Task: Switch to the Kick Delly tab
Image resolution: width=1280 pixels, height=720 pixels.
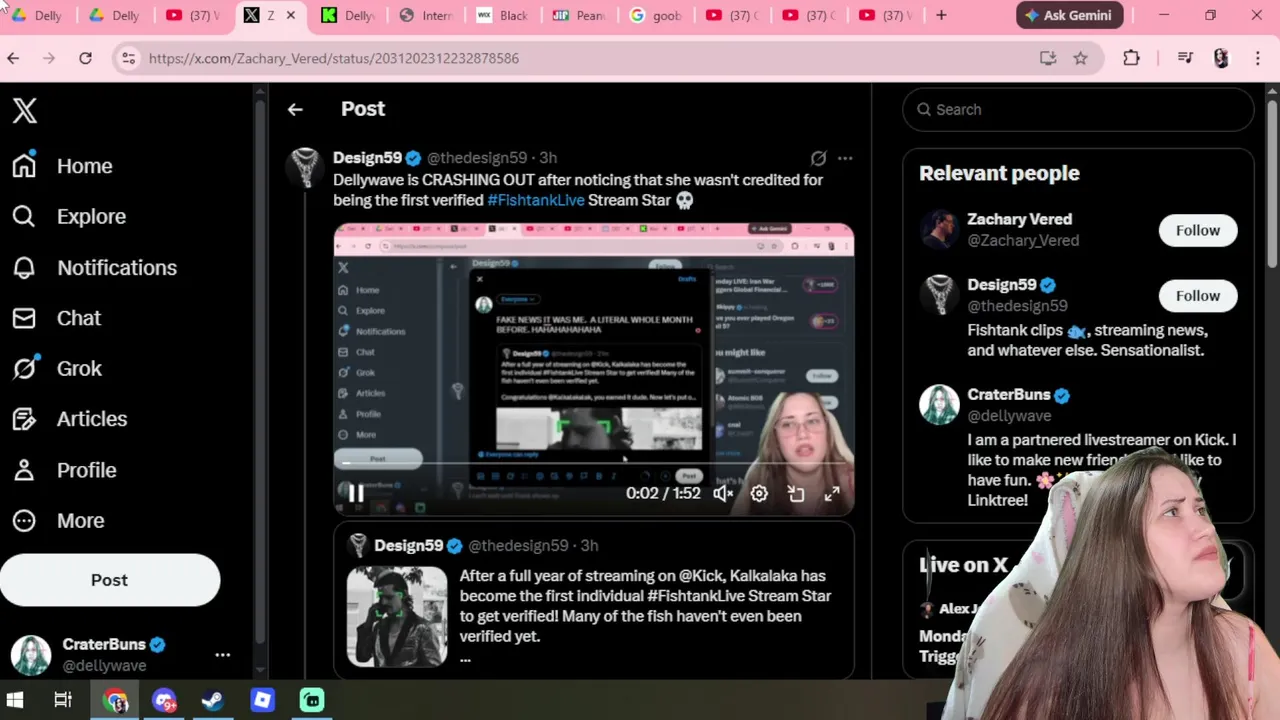Action: point(348,15)
